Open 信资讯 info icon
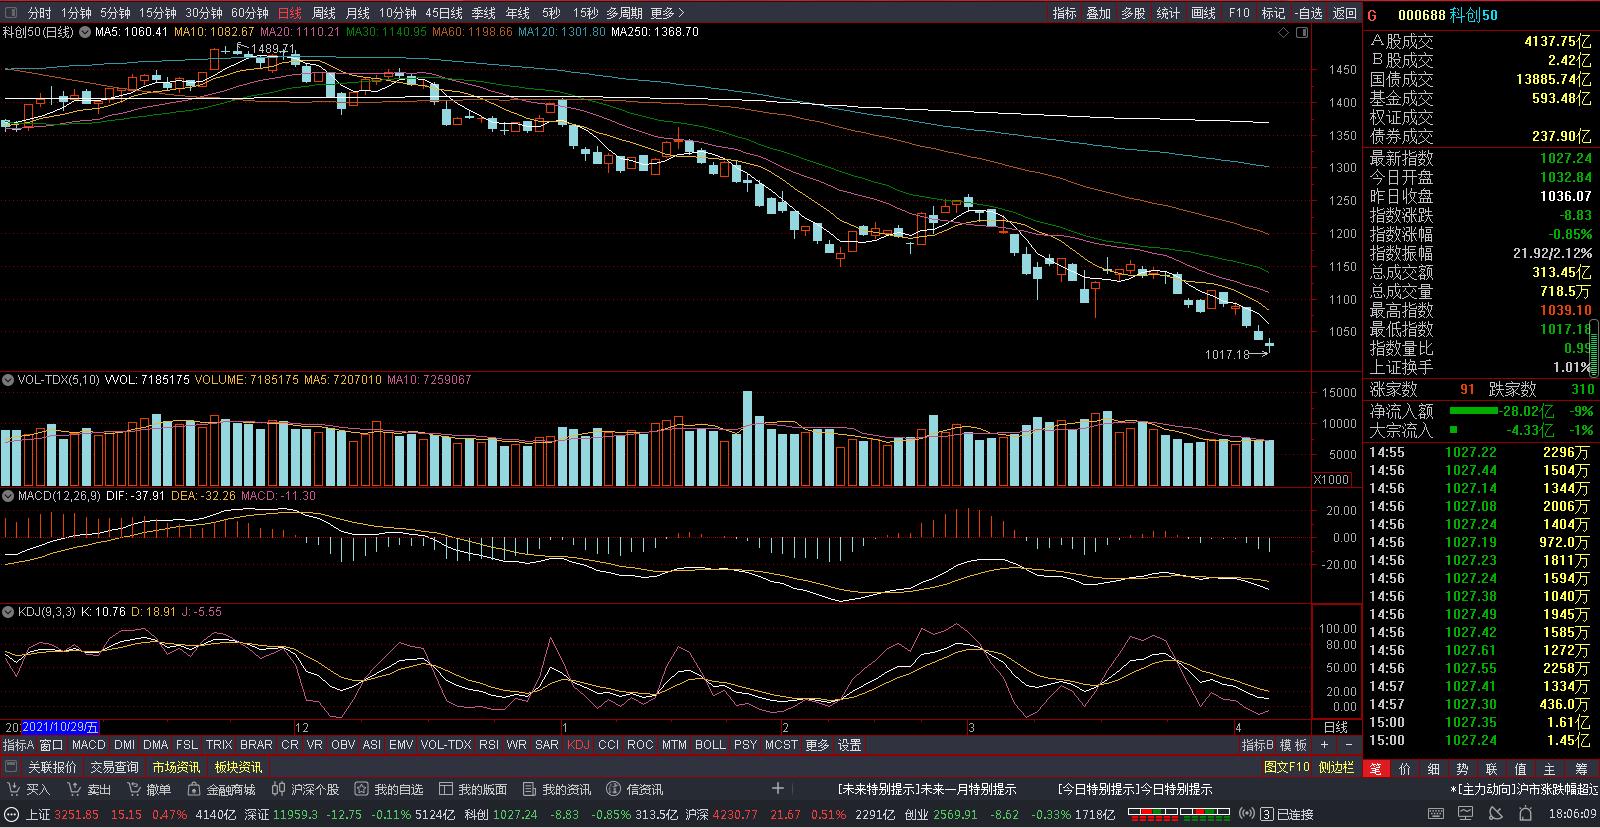This screenshot has height=828, width=1600. 614,790
